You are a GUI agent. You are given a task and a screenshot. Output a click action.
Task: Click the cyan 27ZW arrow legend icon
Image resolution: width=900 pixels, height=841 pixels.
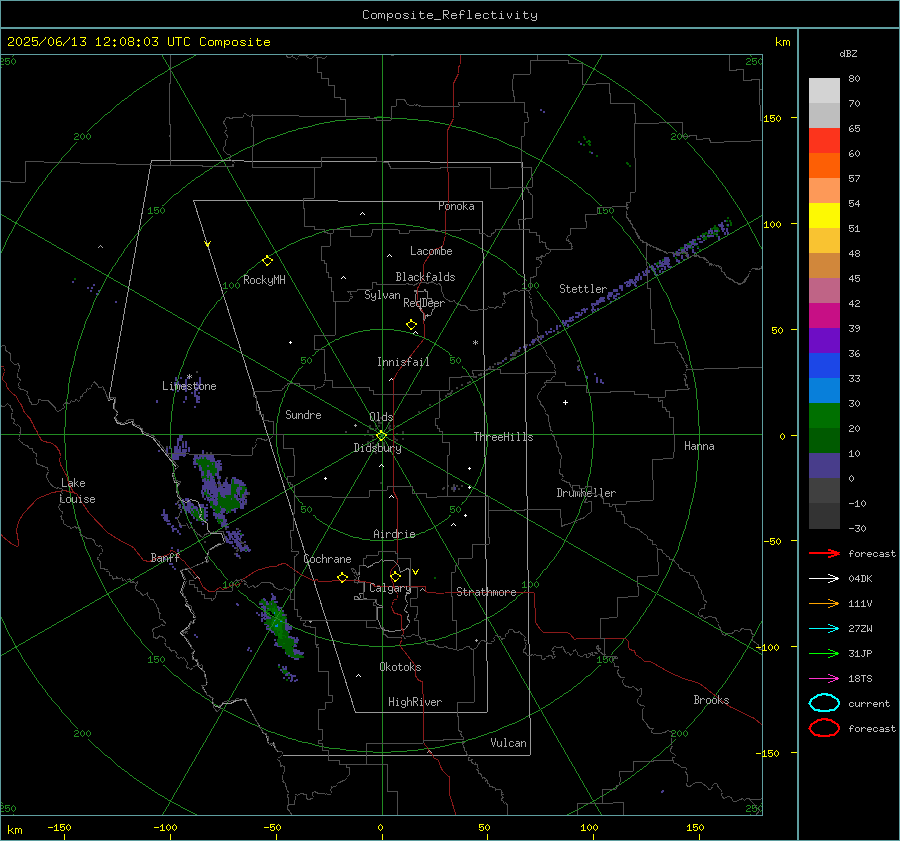824,629
